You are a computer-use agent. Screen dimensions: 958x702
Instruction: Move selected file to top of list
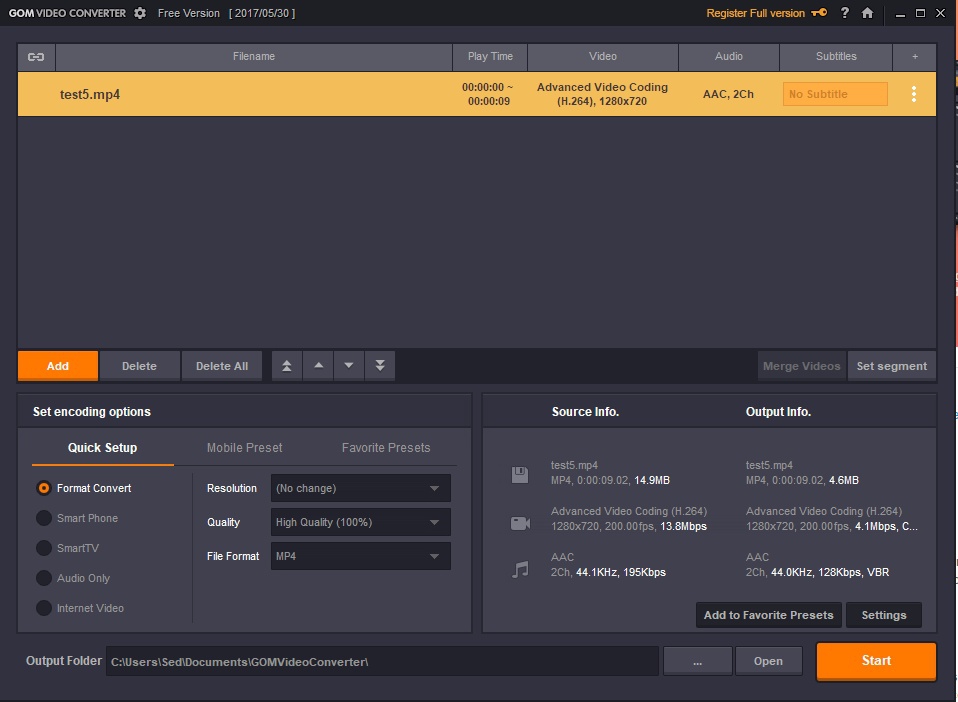[x=287, y=366]
